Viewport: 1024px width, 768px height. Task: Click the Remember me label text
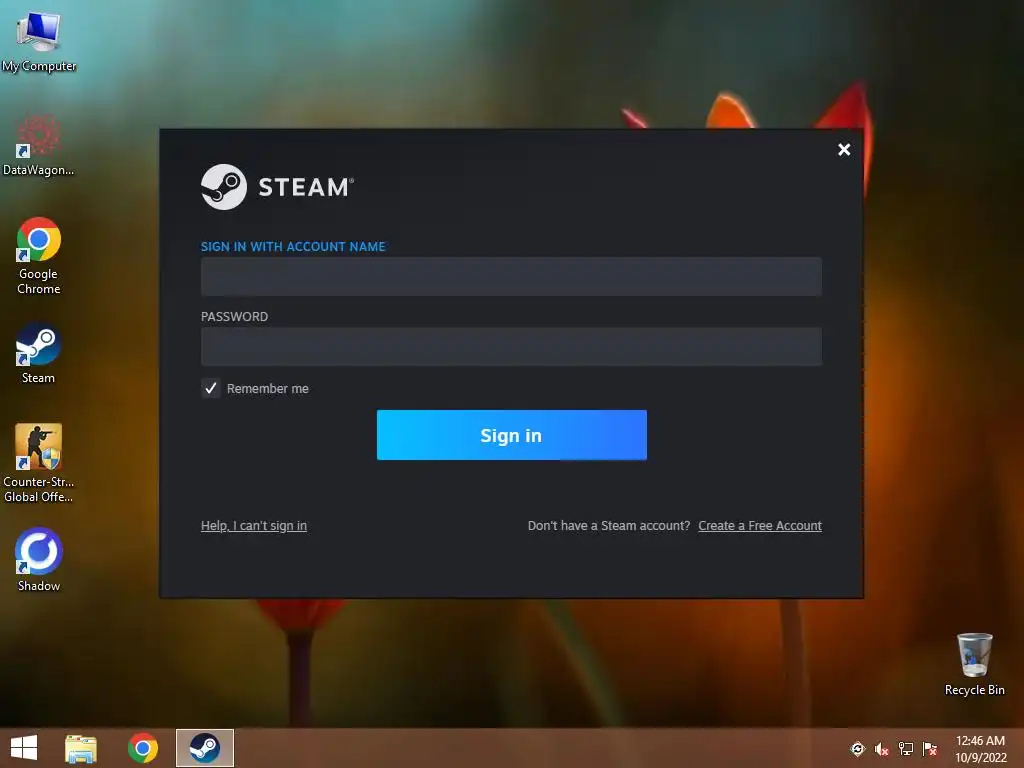pos(268,389)
